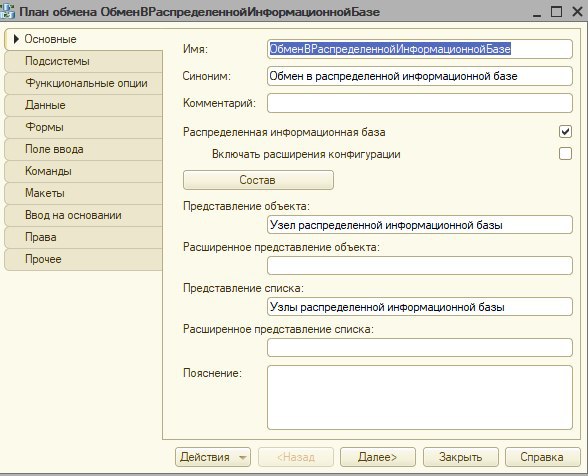Image resolution: width=588 pixels, height=476 pixels.
Task: Open the Прочее tab
Action: [x=83, y=259]
